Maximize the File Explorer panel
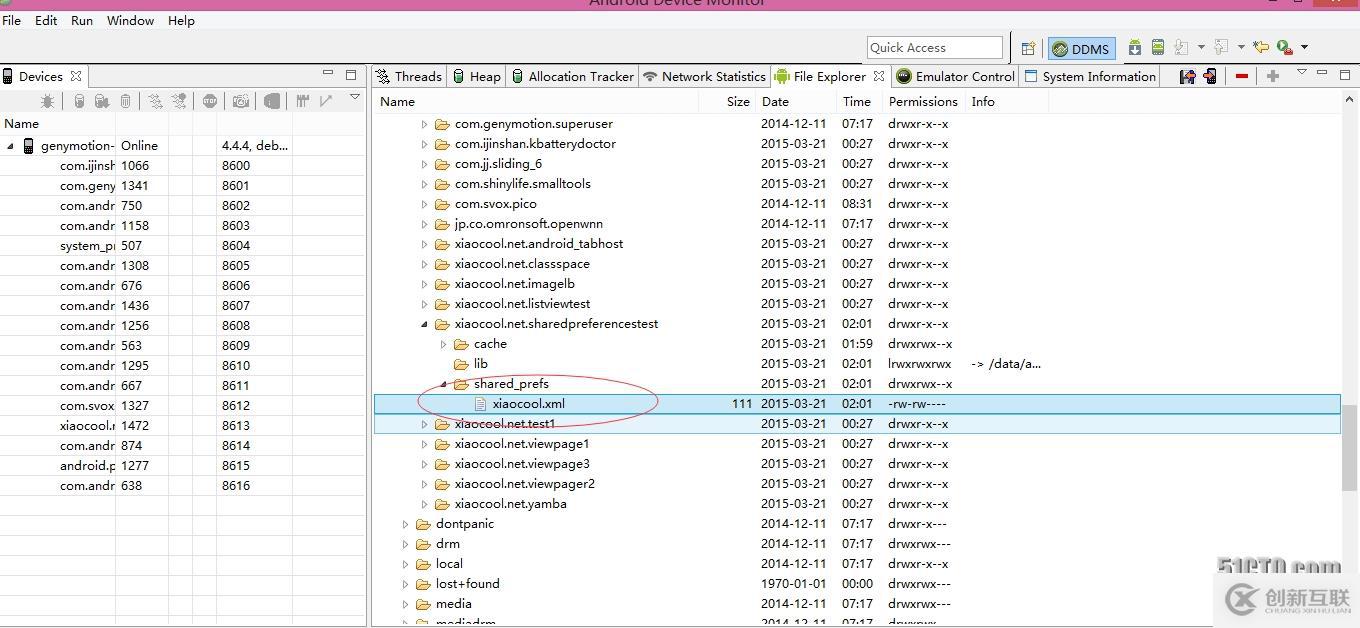1360x628 pixels. point(1345,75)
